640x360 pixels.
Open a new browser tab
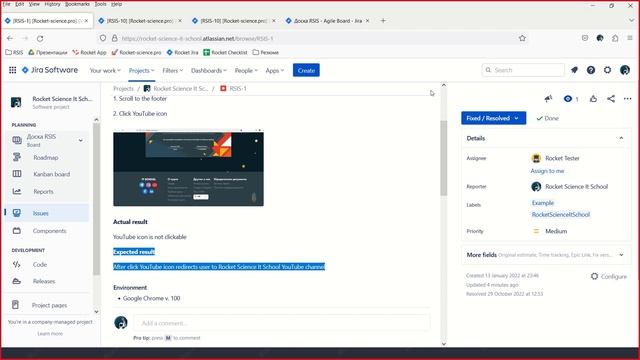[x=383, y=20]
